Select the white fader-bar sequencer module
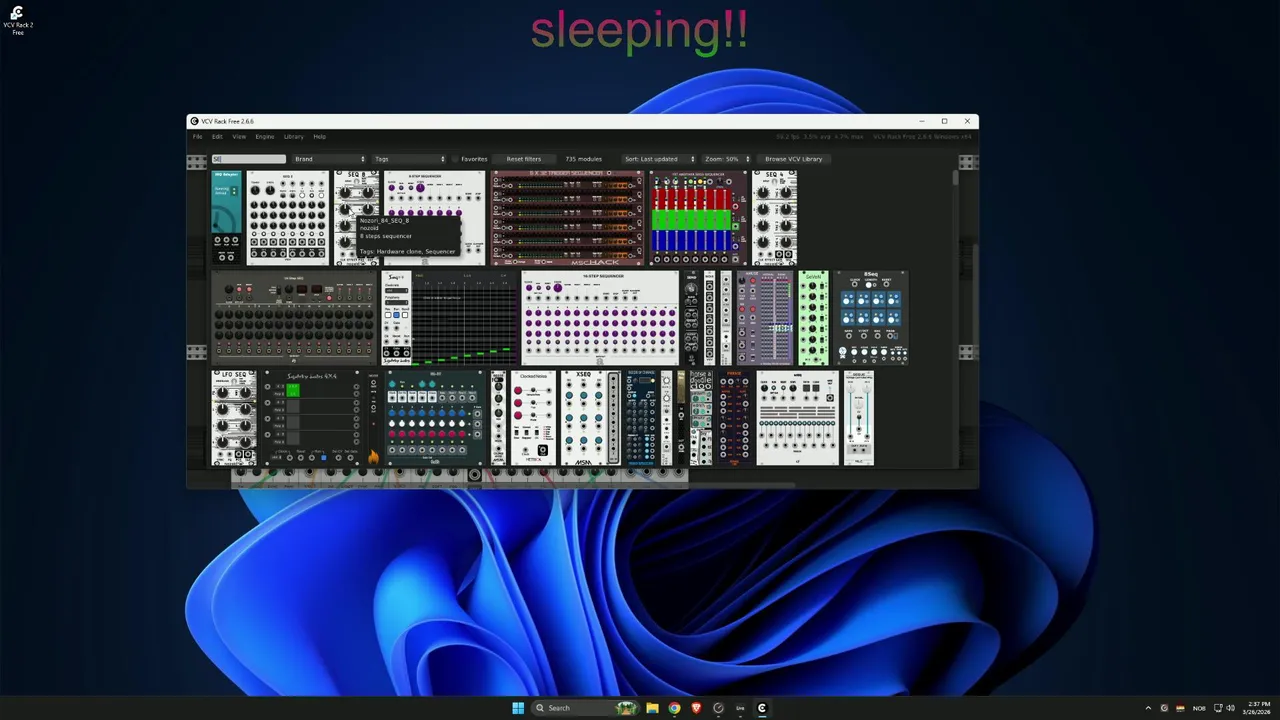Image resolution: width=1280 pixels, height=720 pixels. coord(797,418)
